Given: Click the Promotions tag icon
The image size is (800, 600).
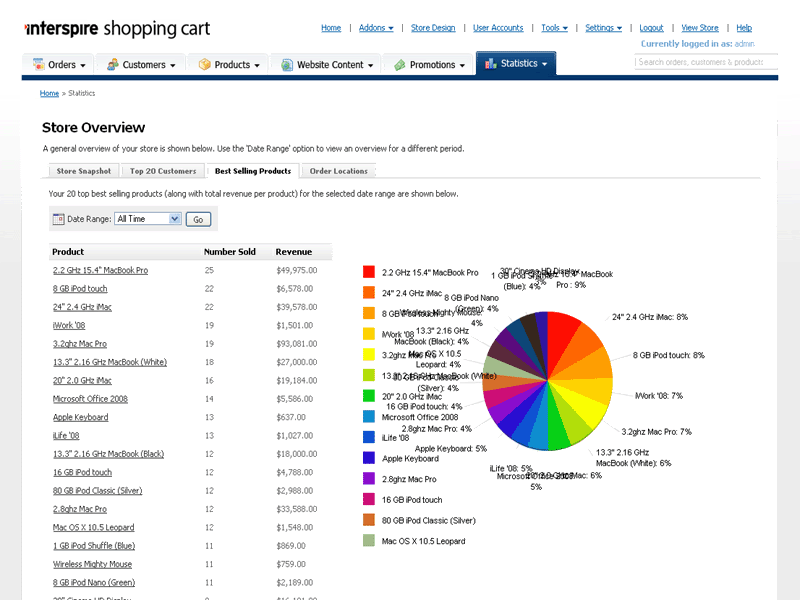Looking at the screenshot, I should tap(400, 65).
